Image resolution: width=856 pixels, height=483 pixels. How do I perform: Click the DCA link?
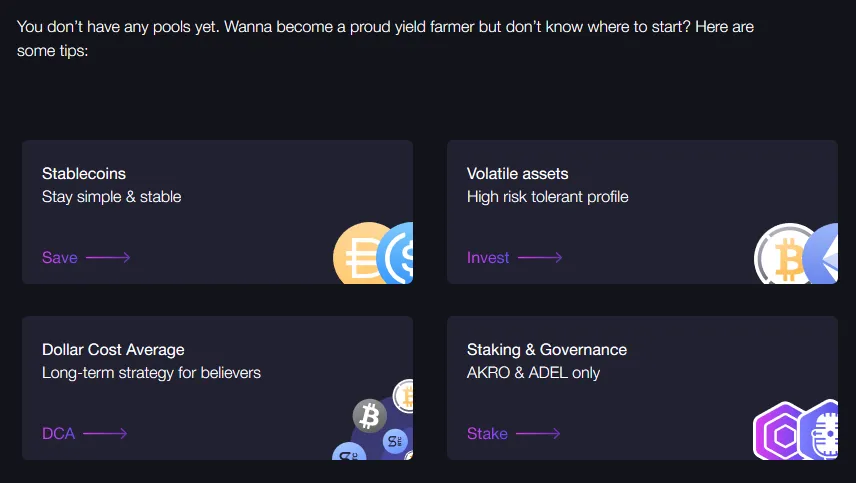pos(58,433)
